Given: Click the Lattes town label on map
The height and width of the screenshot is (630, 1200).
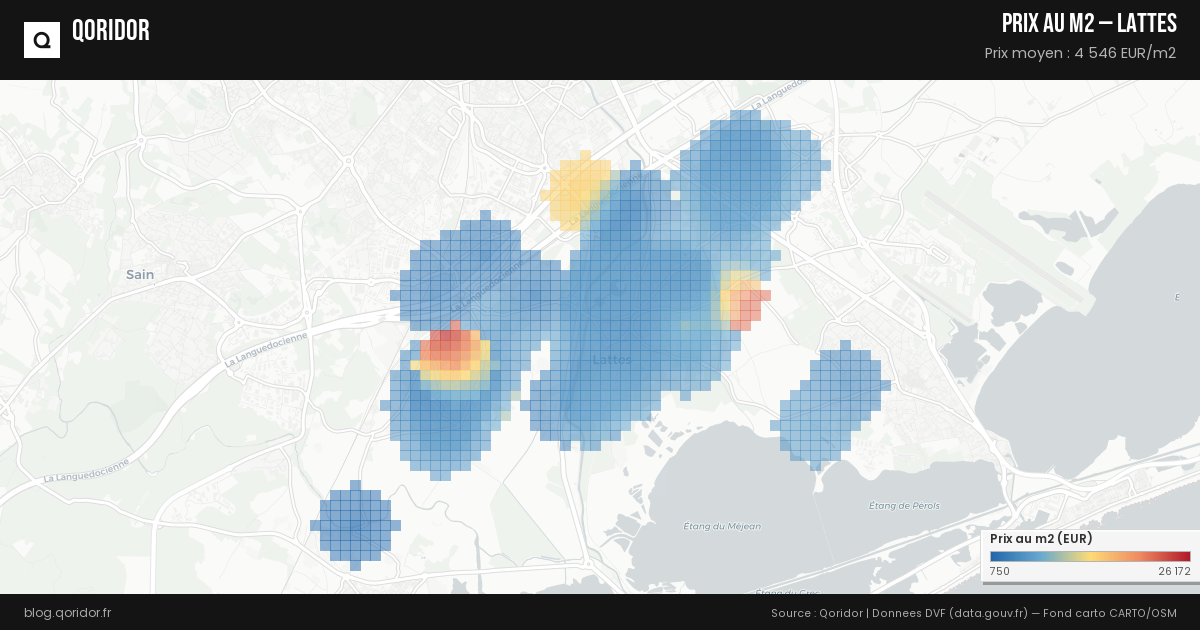Looking at the screenshot, I should (x=611, y=359).
